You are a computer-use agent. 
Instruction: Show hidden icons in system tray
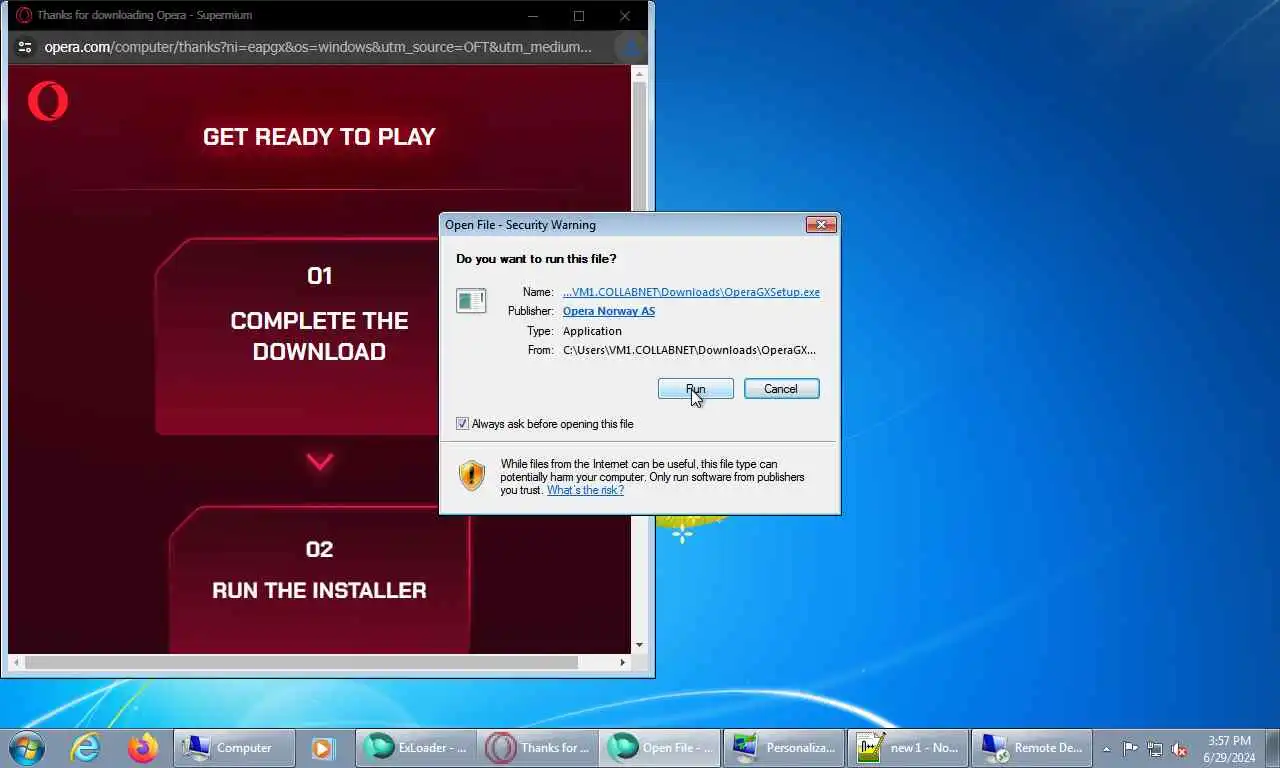pos(1107,749)
